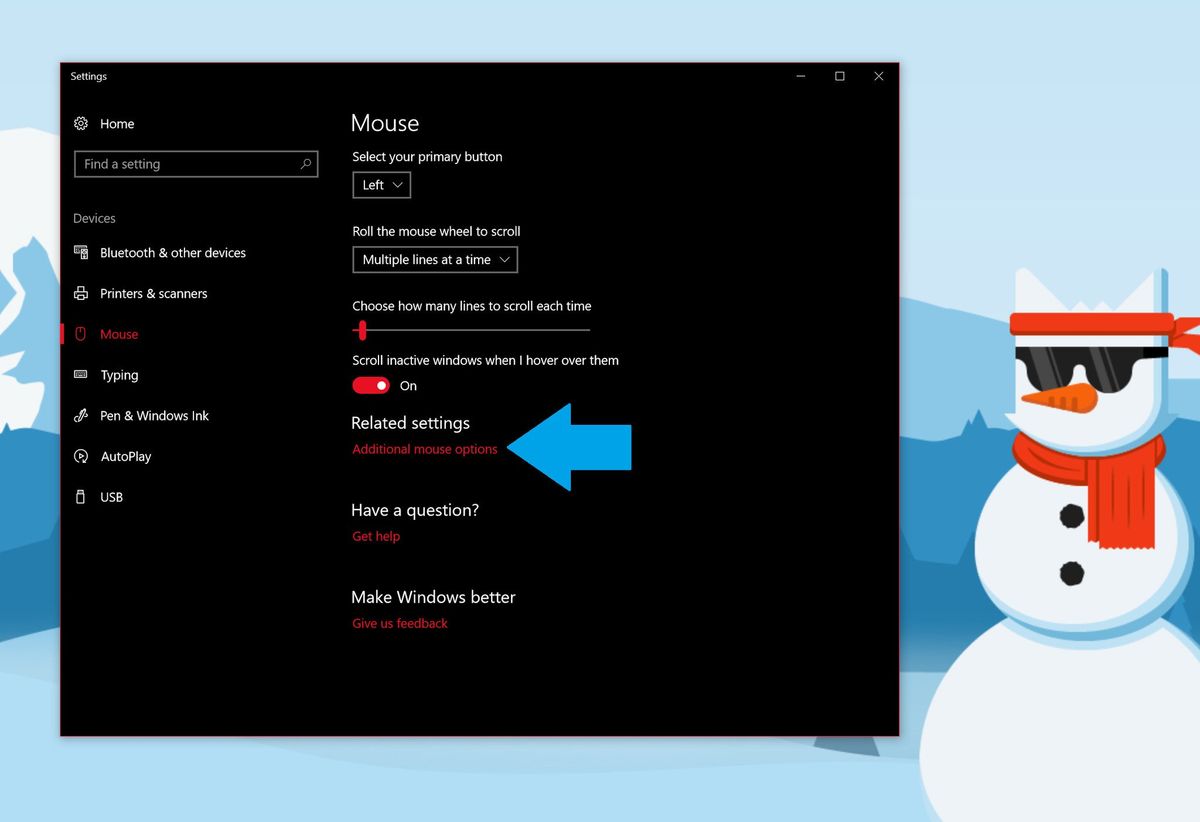Image resolution: width=1200 pixels, height=822 pixels.
Task: Select Home in the Settings sidebar
Action: click(x=117, y=123)
